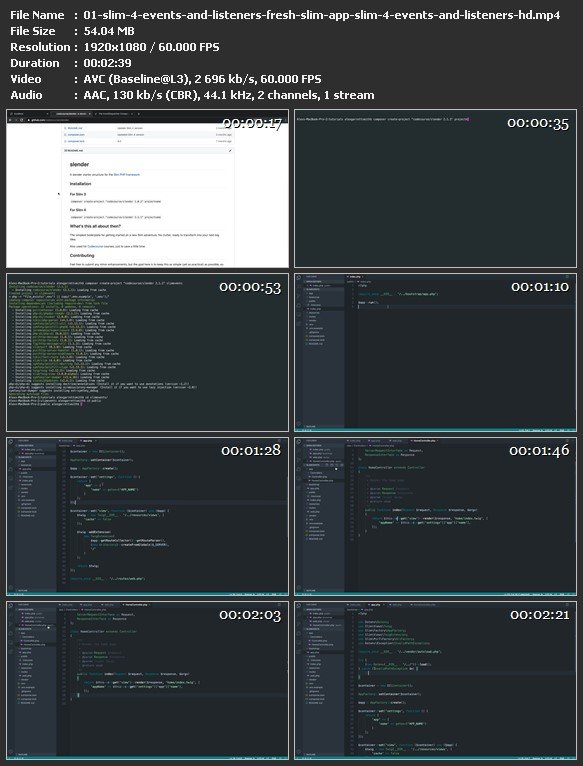Select the 'AAC, 130 kb/s (CBR)' audio line
The image size is (583, 766).
(229, 95)
